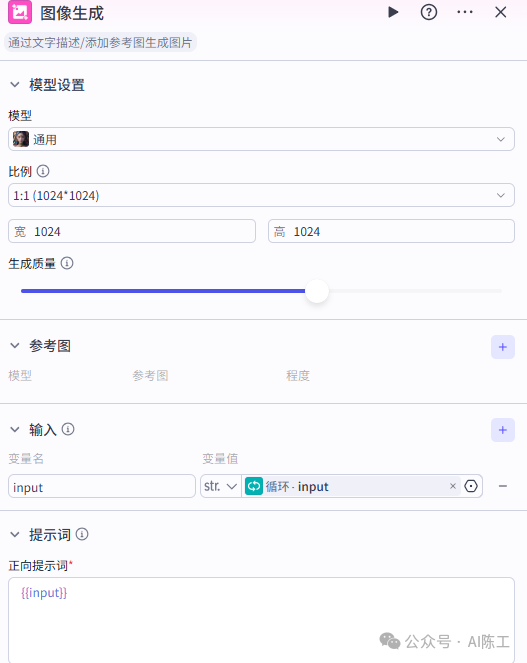Open the str. type dropdown
Screen dimensions: 527x663
[220, 486]
